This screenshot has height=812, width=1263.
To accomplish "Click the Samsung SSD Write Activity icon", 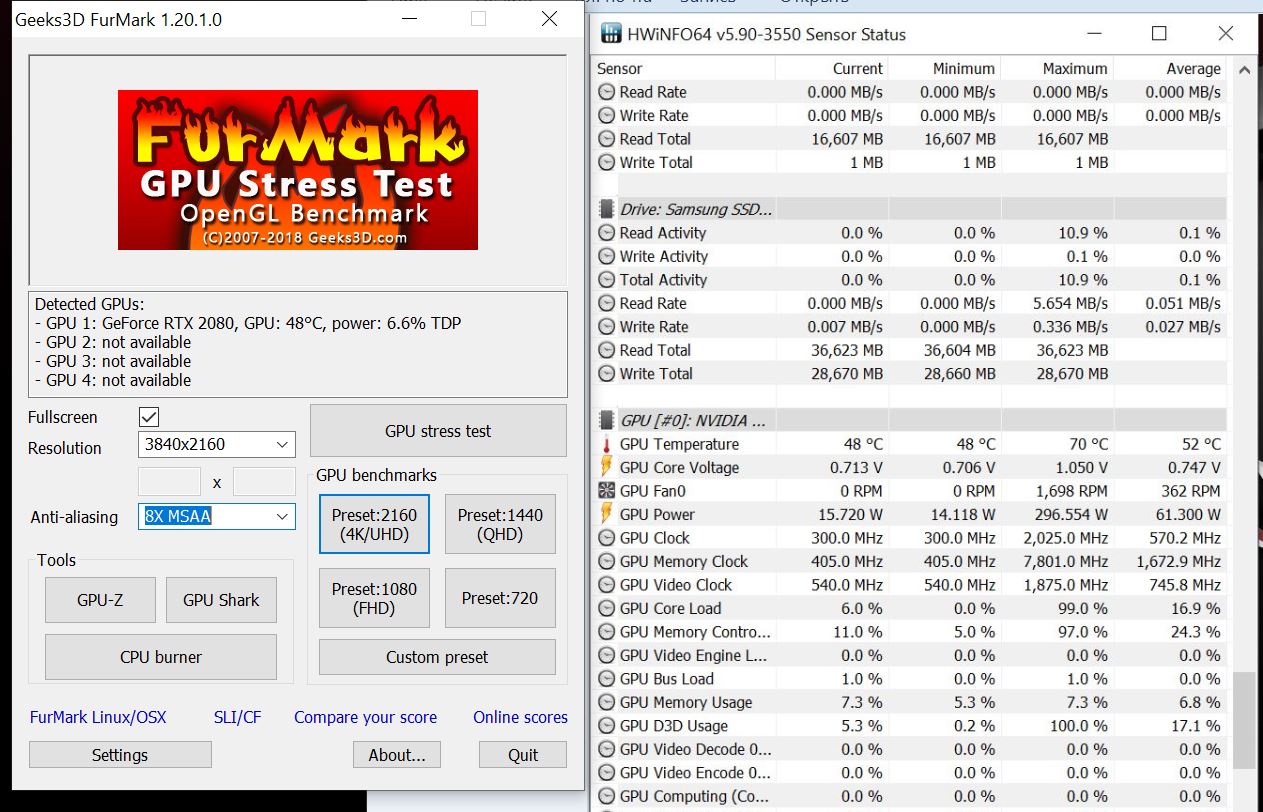I will point(606,256).
